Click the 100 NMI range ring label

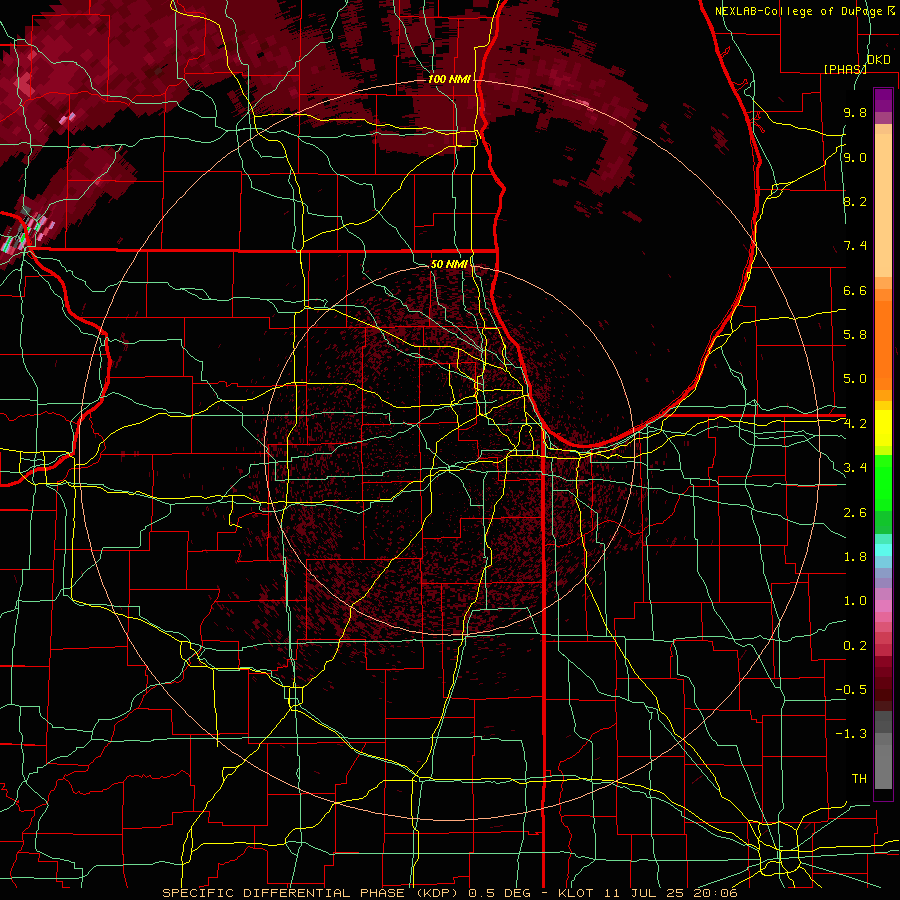(449, 79)
